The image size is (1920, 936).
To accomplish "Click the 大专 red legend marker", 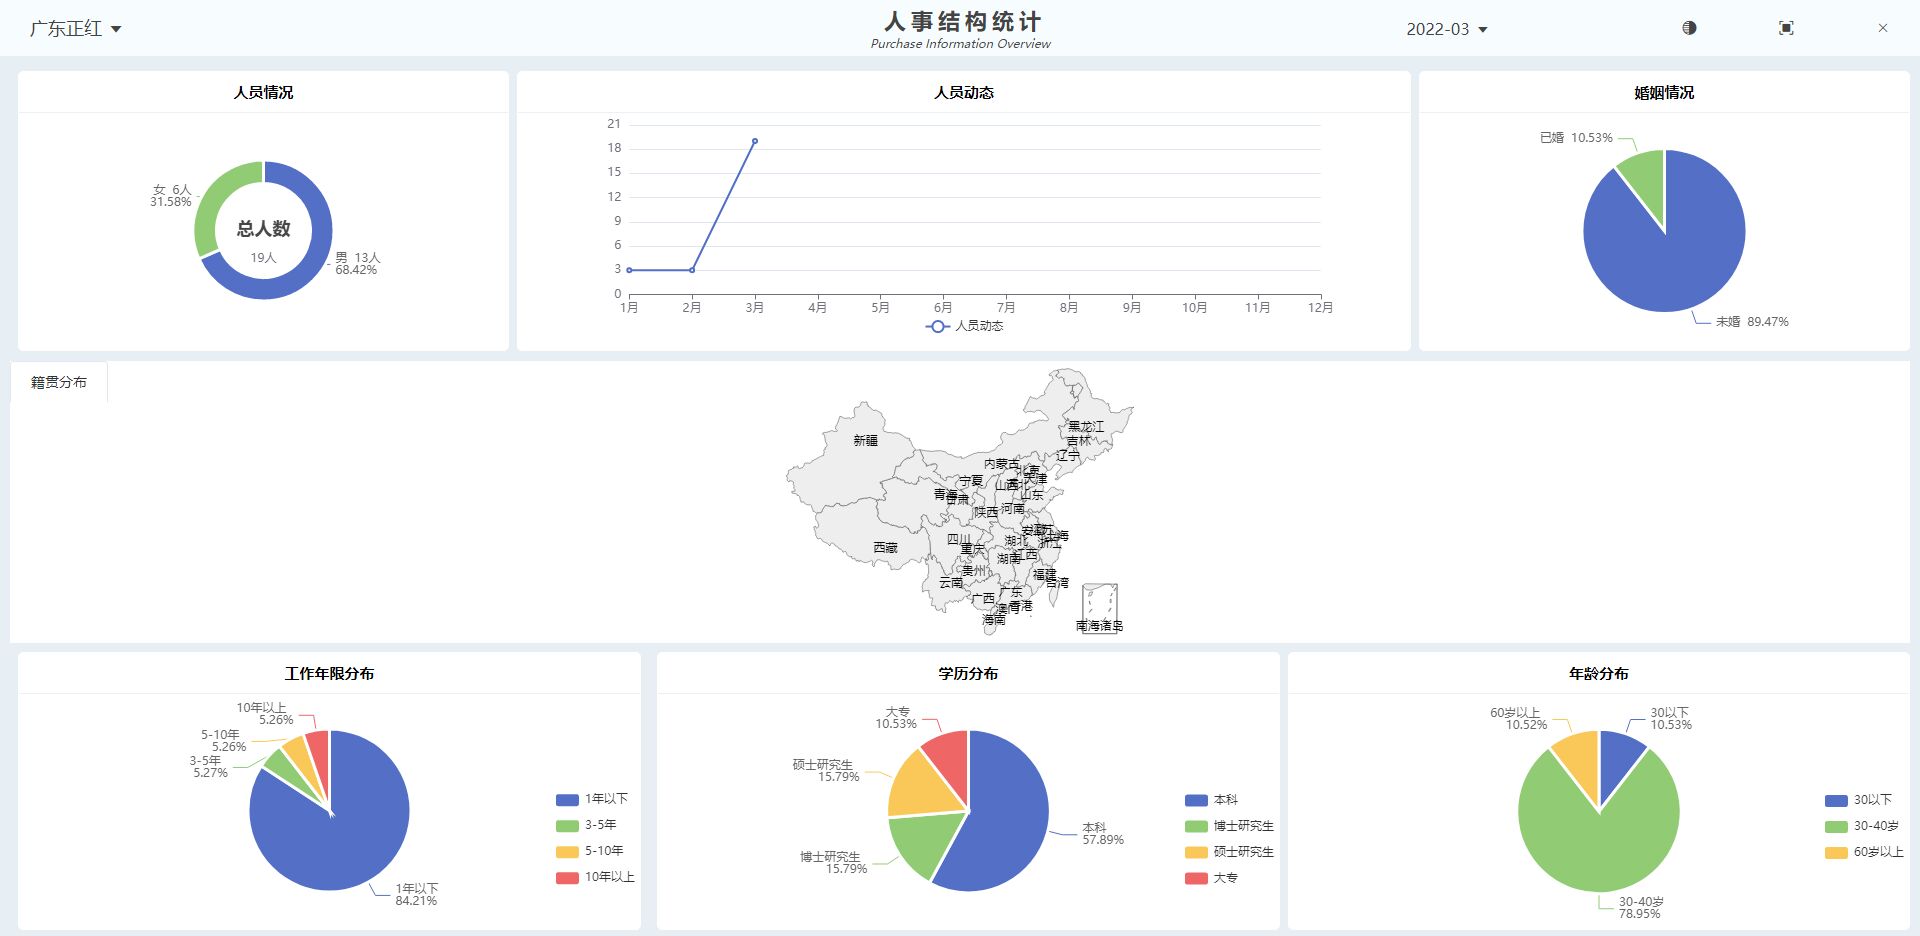I will [x=1196, y=878].
